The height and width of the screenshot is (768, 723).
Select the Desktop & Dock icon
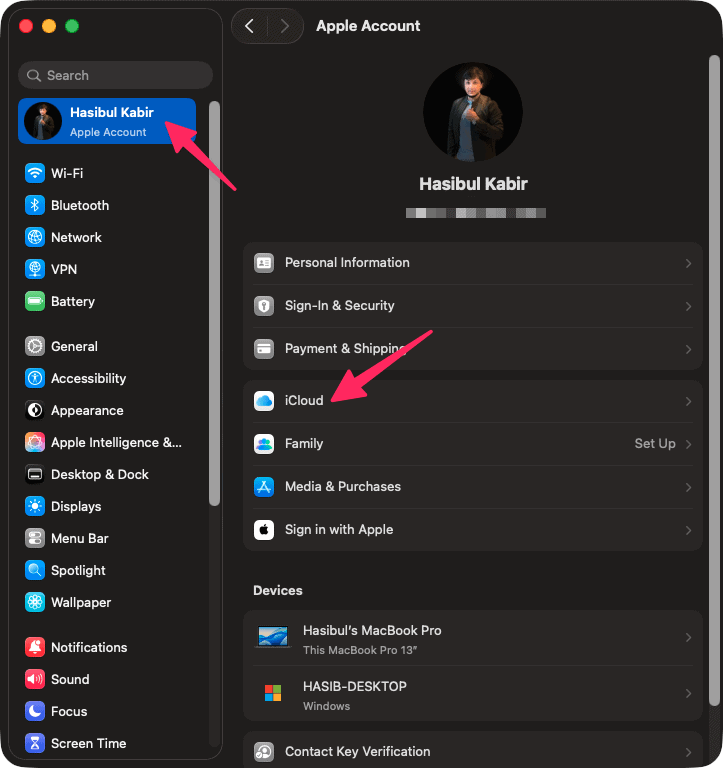(x=35, y=474)
